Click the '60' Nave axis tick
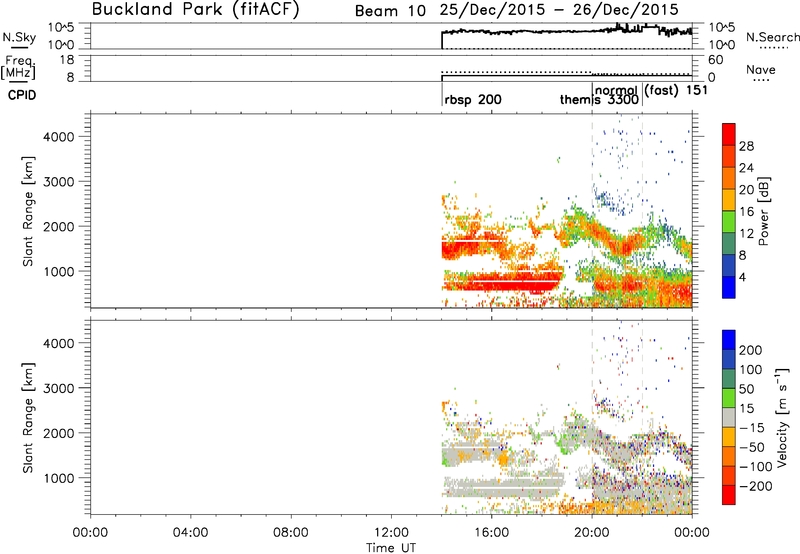The image size is (800, 554). (715, 60)
